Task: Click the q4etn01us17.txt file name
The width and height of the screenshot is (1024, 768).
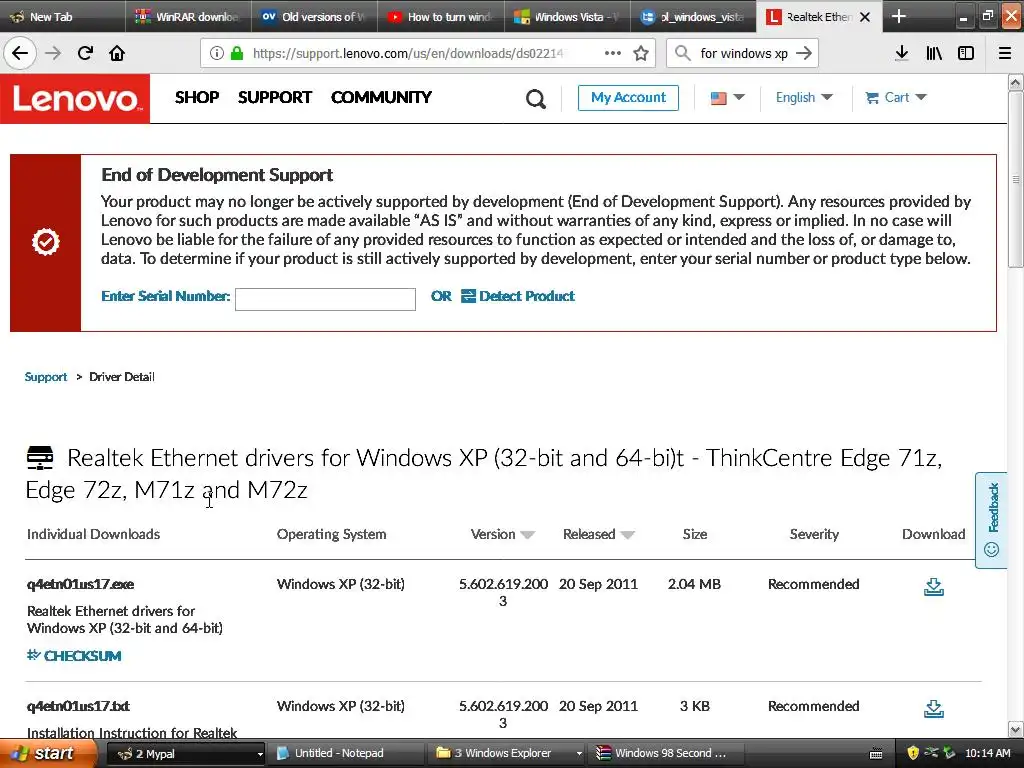Action: coord(78,706)
